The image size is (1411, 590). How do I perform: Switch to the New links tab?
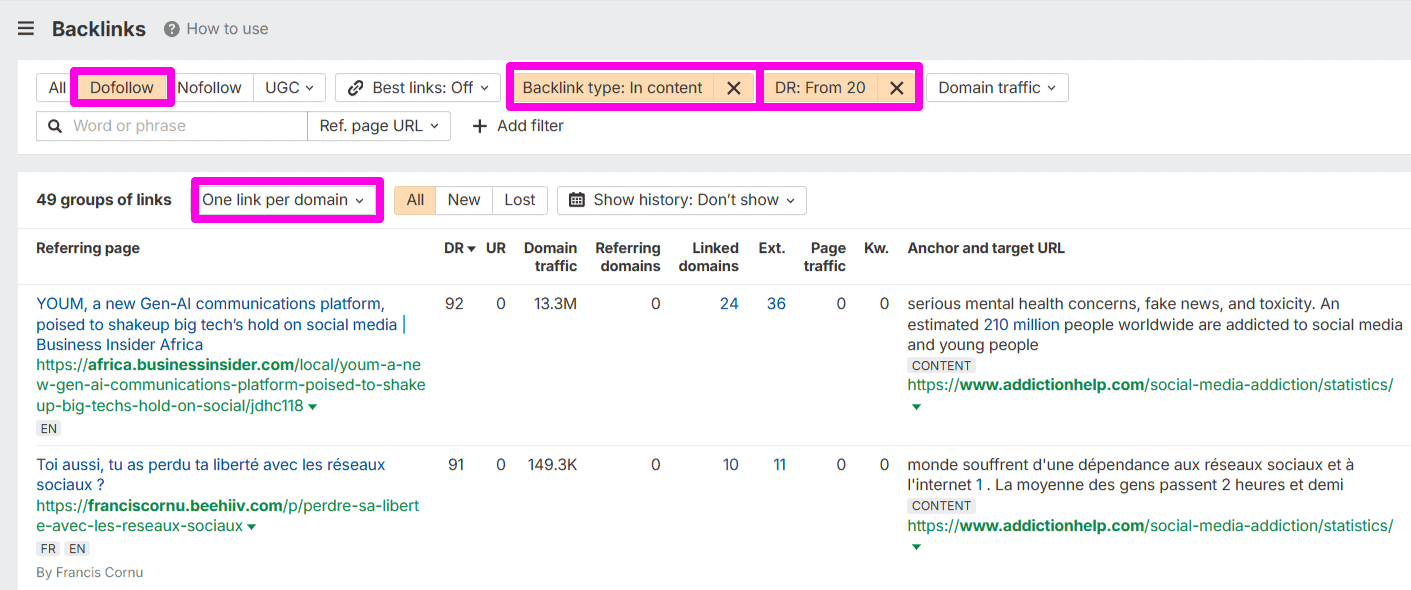[x=463, y=200]
